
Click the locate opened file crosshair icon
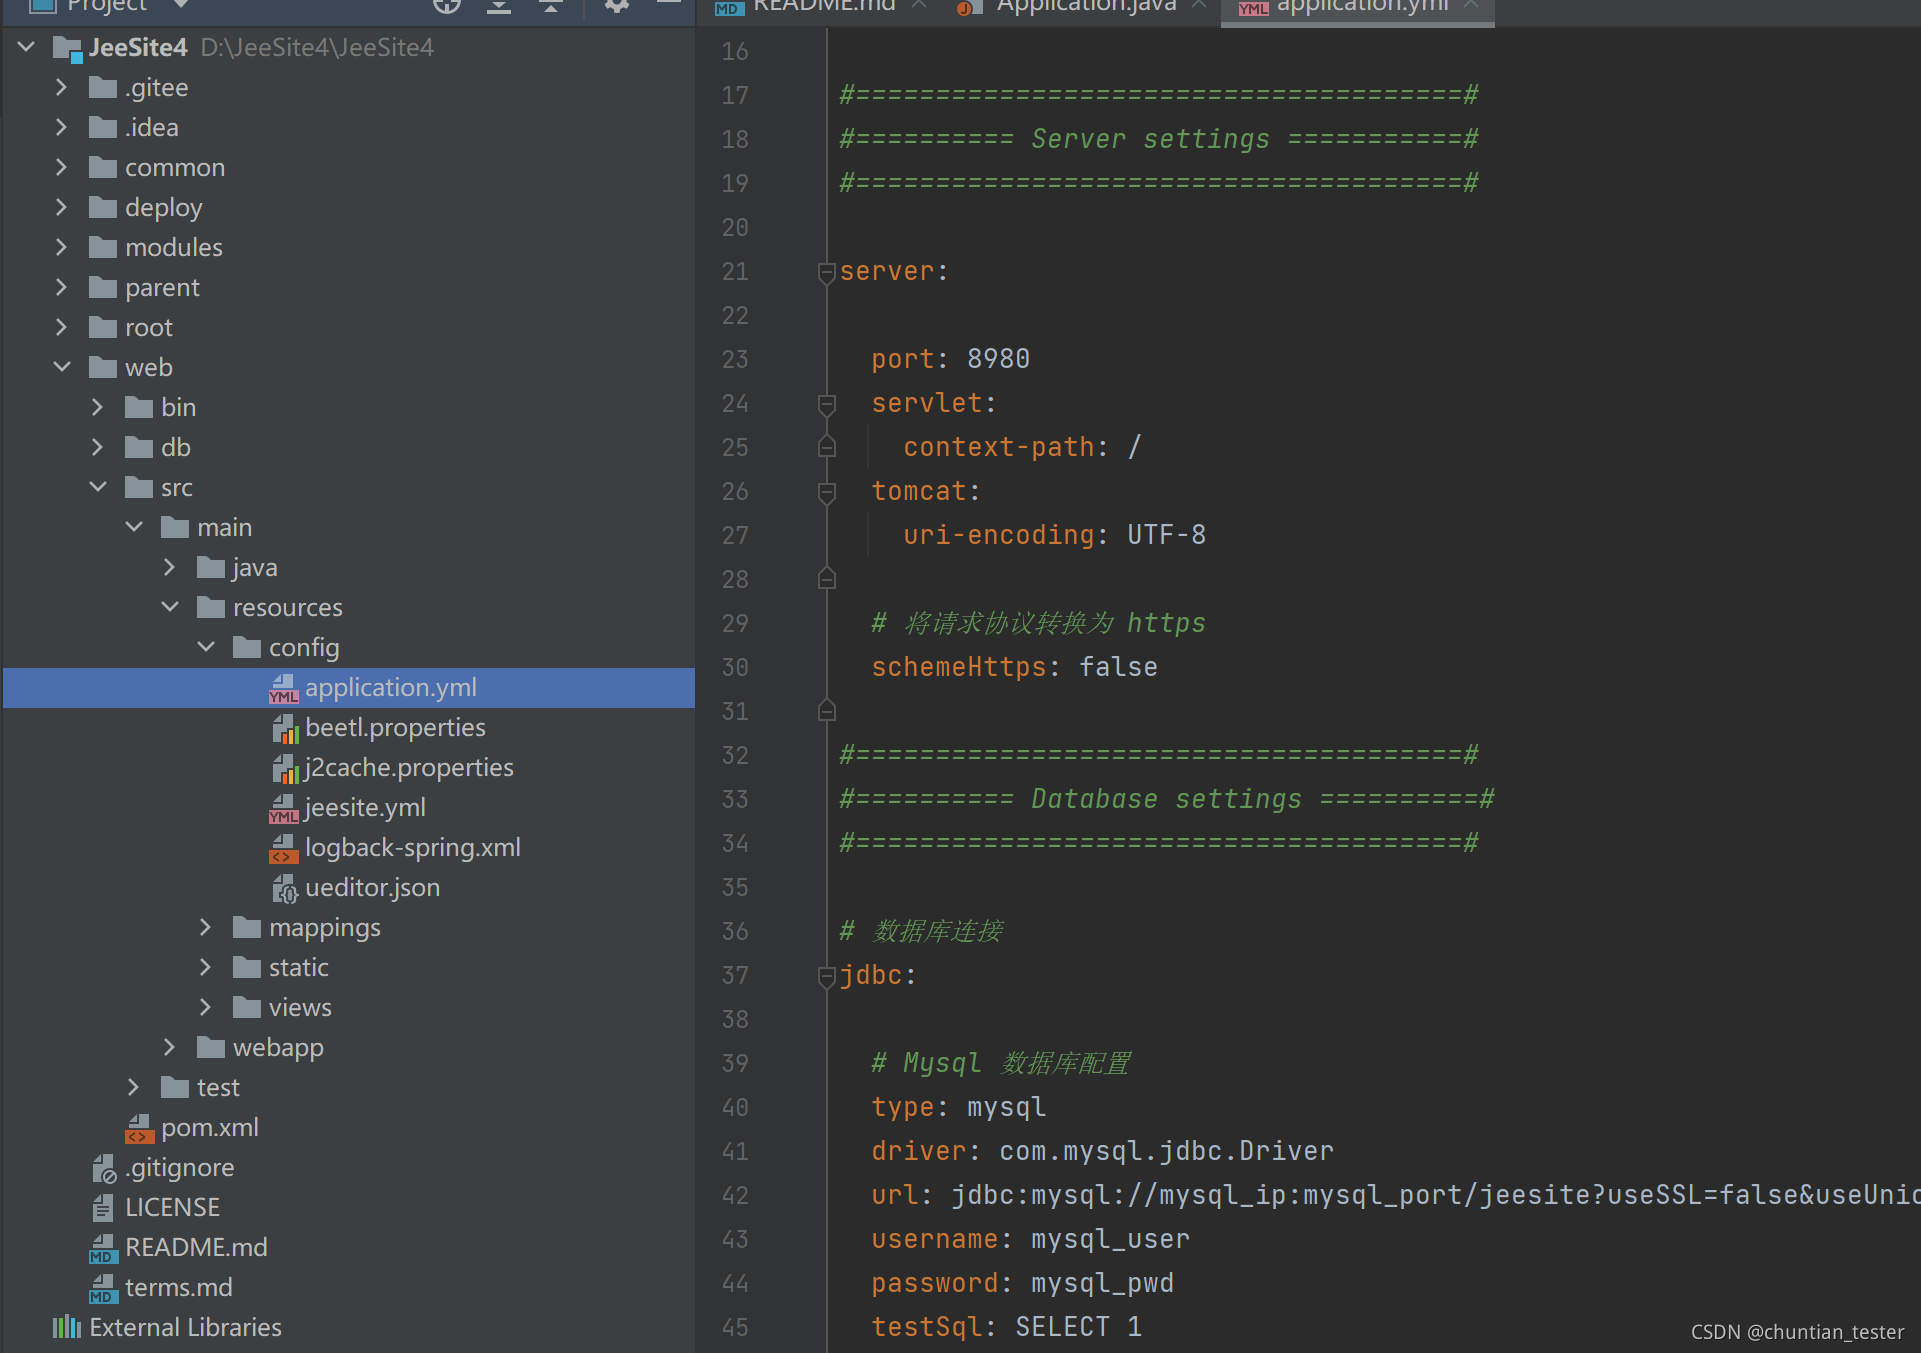pyautogui.click(x=446, y=6)
